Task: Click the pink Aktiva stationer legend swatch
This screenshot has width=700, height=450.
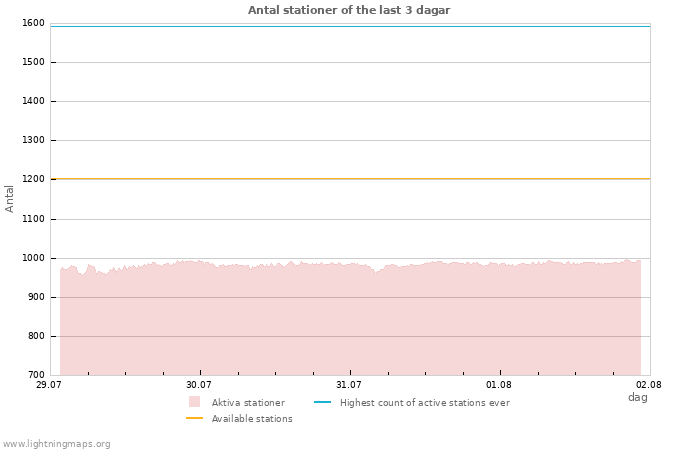Action: point(194,402)
